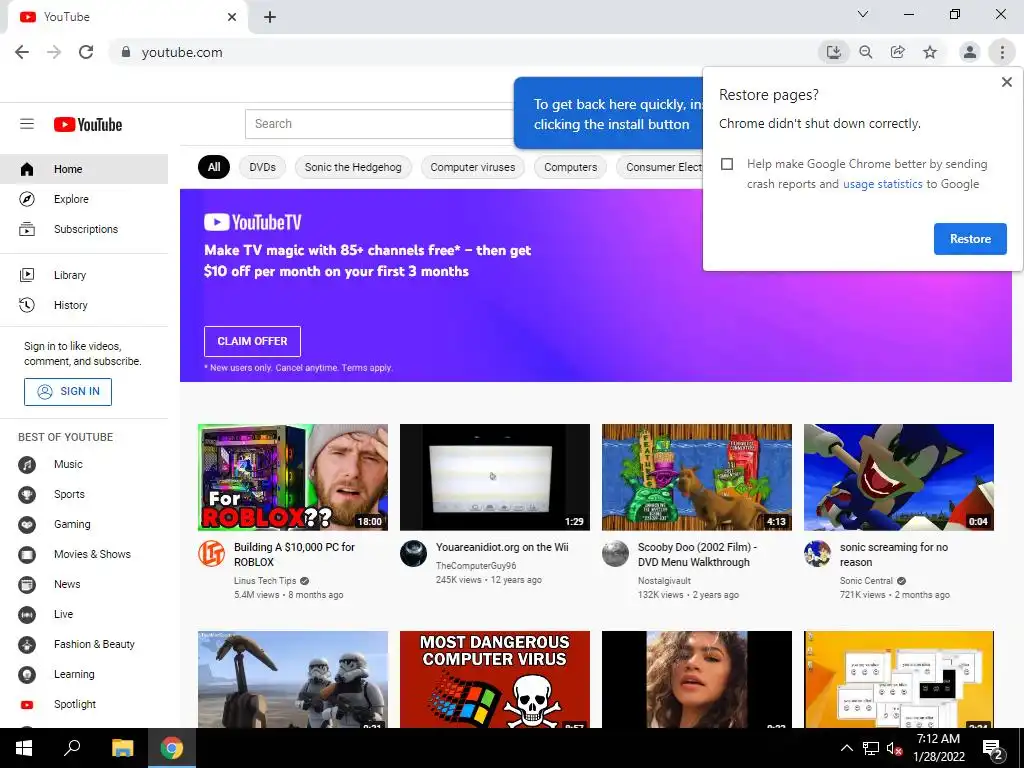Click the youtube.com address bar
Screen dimensions: 1024x768
click(x=464, y=52)
